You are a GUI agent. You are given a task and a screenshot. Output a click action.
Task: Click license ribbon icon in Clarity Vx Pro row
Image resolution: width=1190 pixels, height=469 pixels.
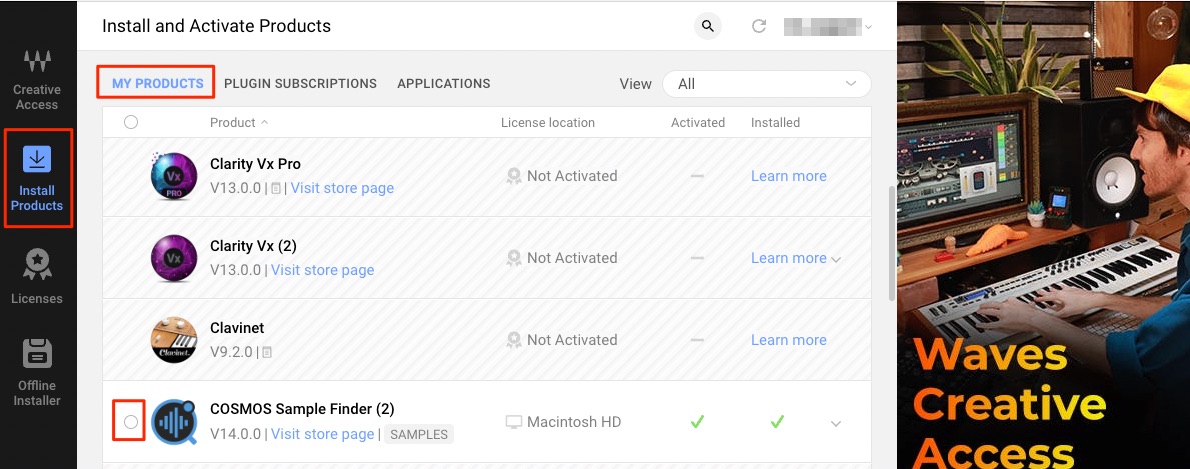click(514, 176)
